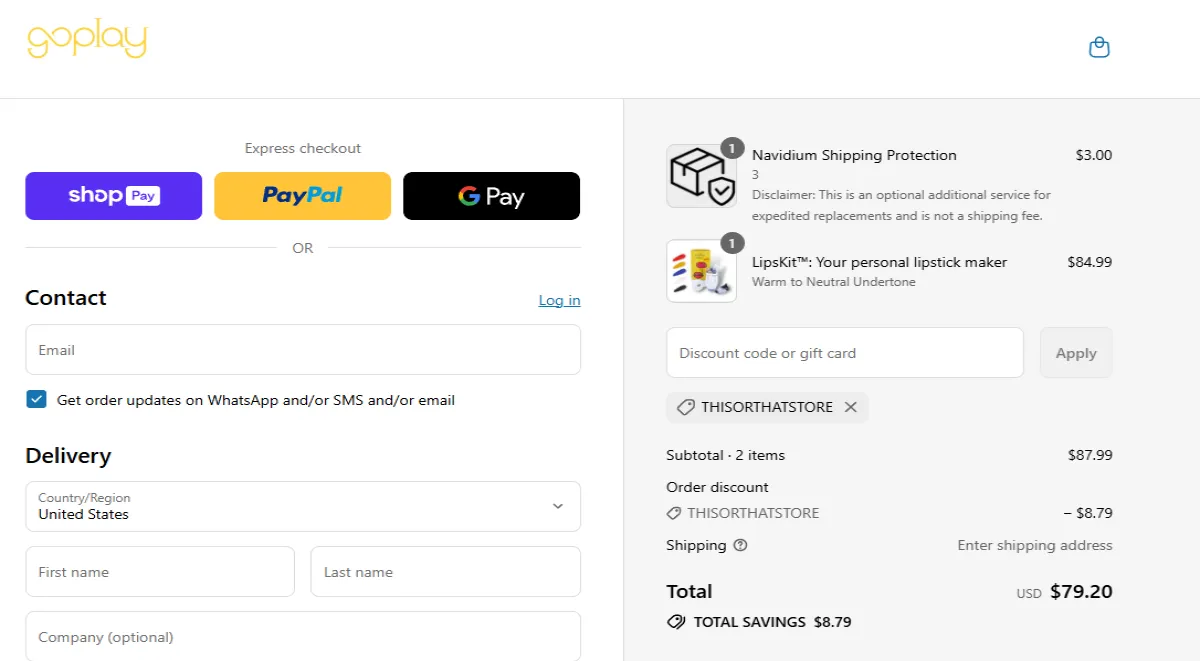Click the shipping help question mark icon
Screen dimensions: 1200x661
coord(740,545)
